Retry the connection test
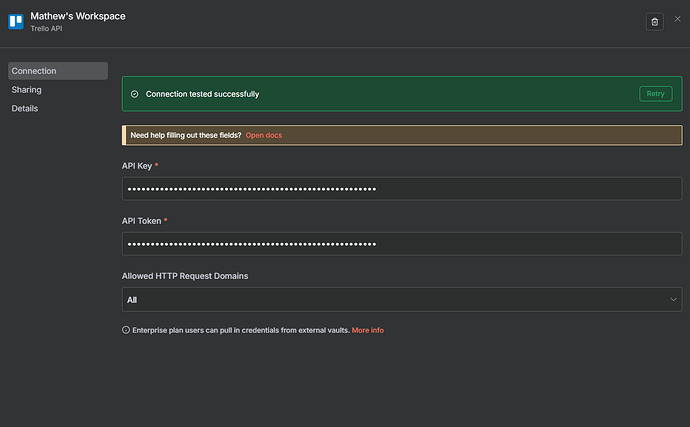The width and height of the screenshot is (690, 427). click(x=655, y=94)
